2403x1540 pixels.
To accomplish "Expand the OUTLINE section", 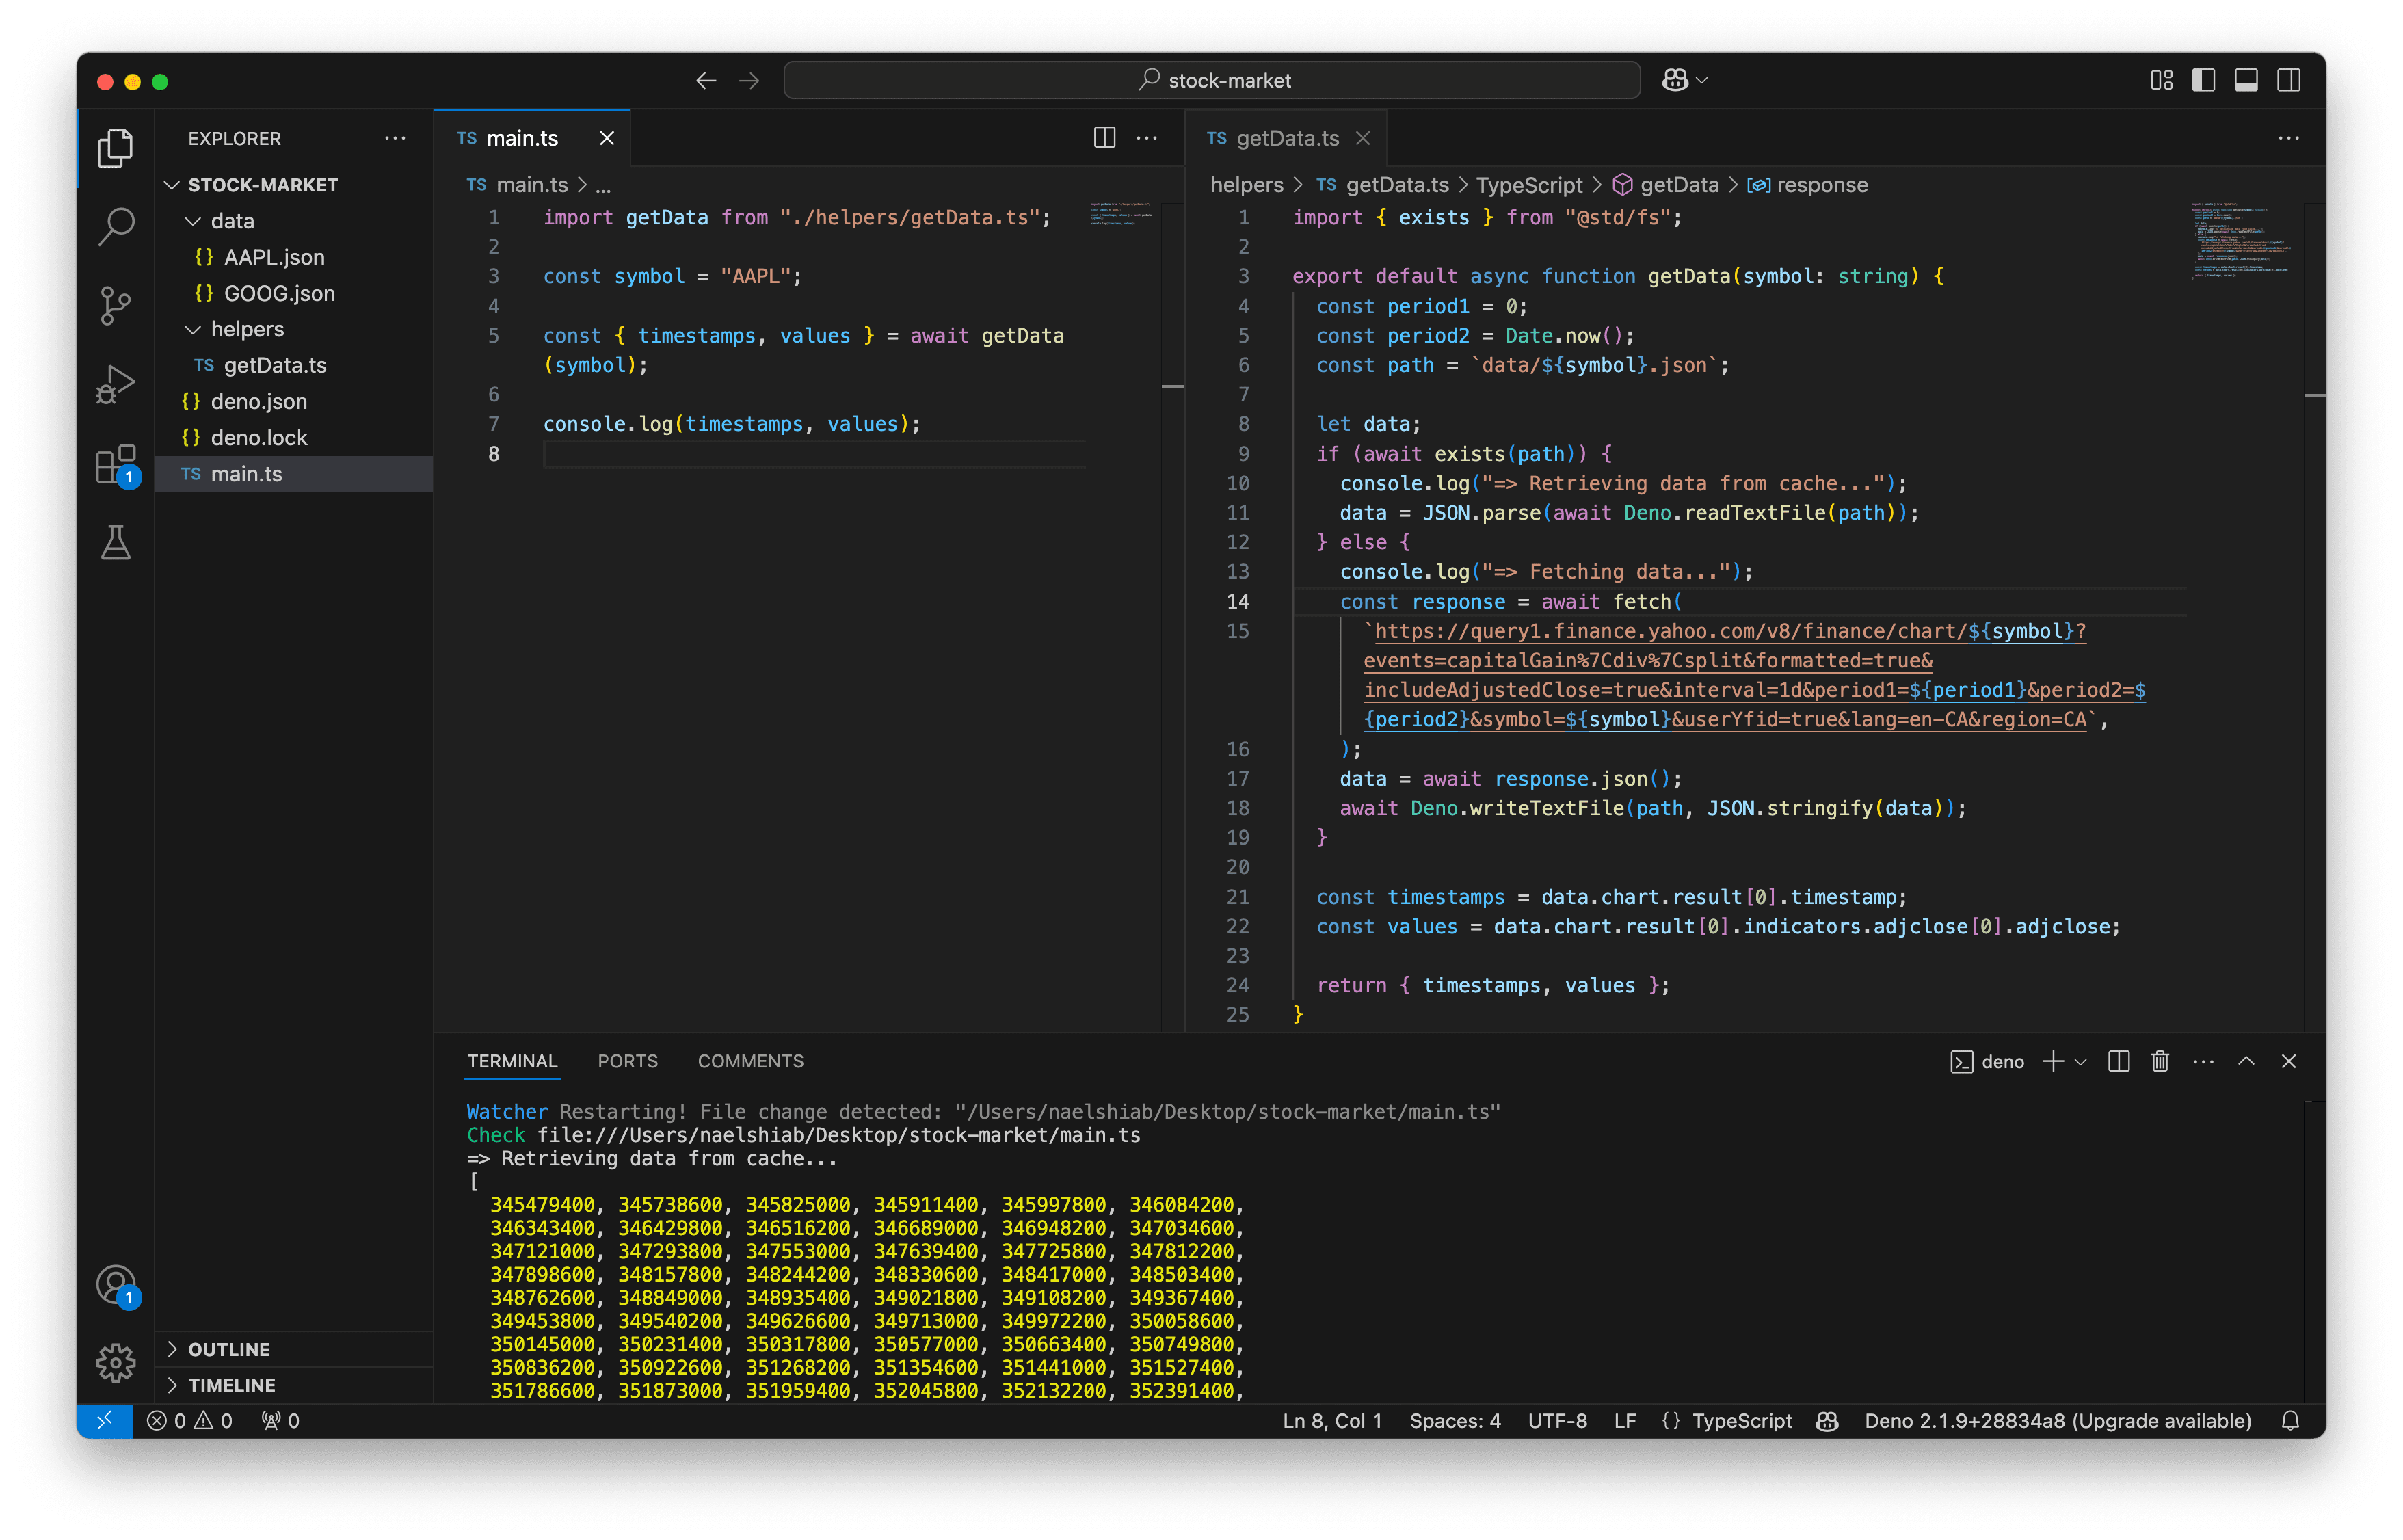I will click(x=229, y=1349).
